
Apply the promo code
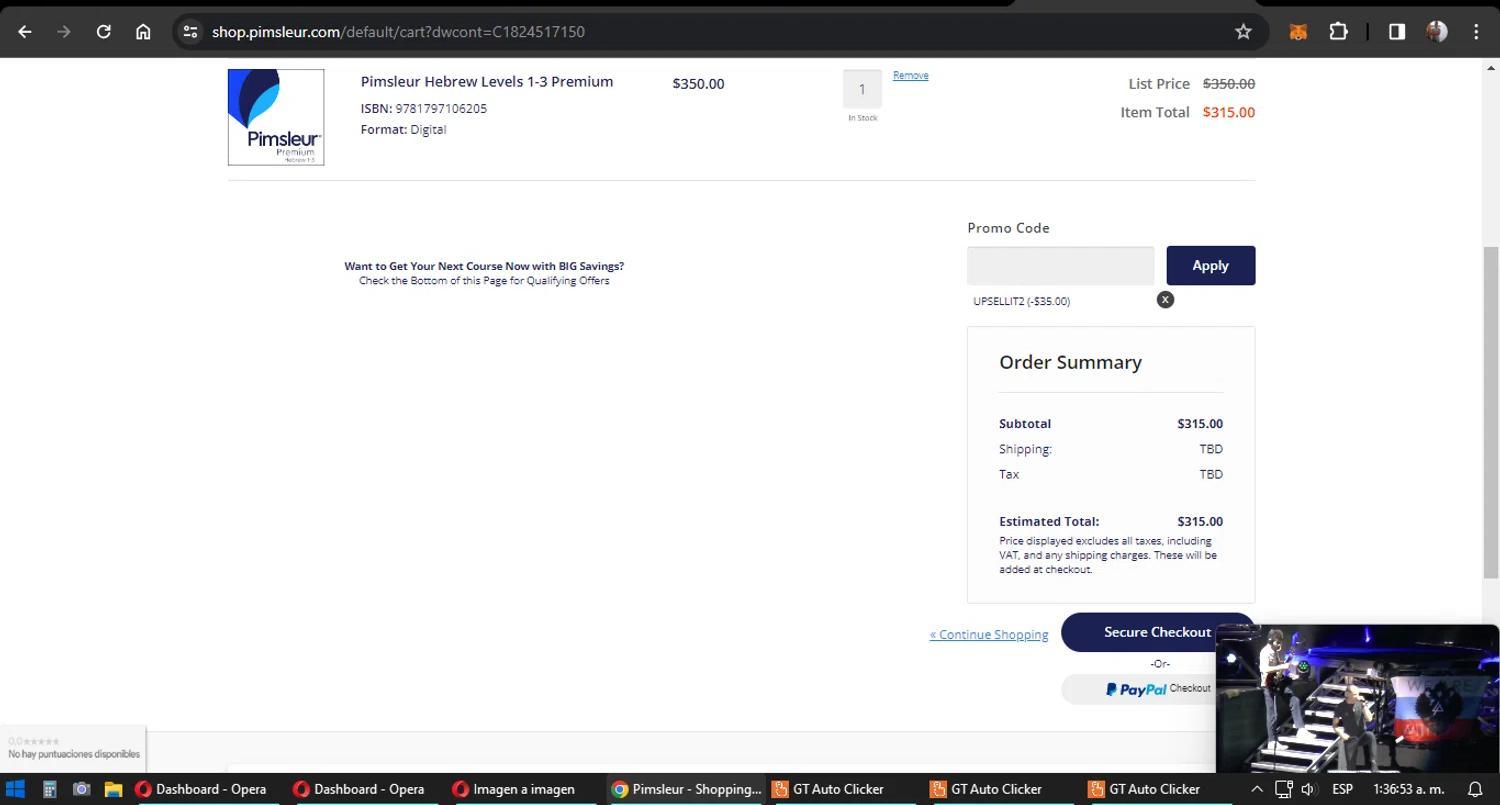pyautogui.click(x=1210, y=266)
